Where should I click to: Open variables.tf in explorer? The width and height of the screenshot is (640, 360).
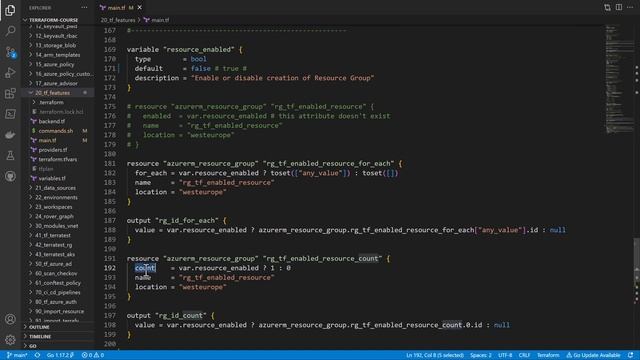click(52, 178)
